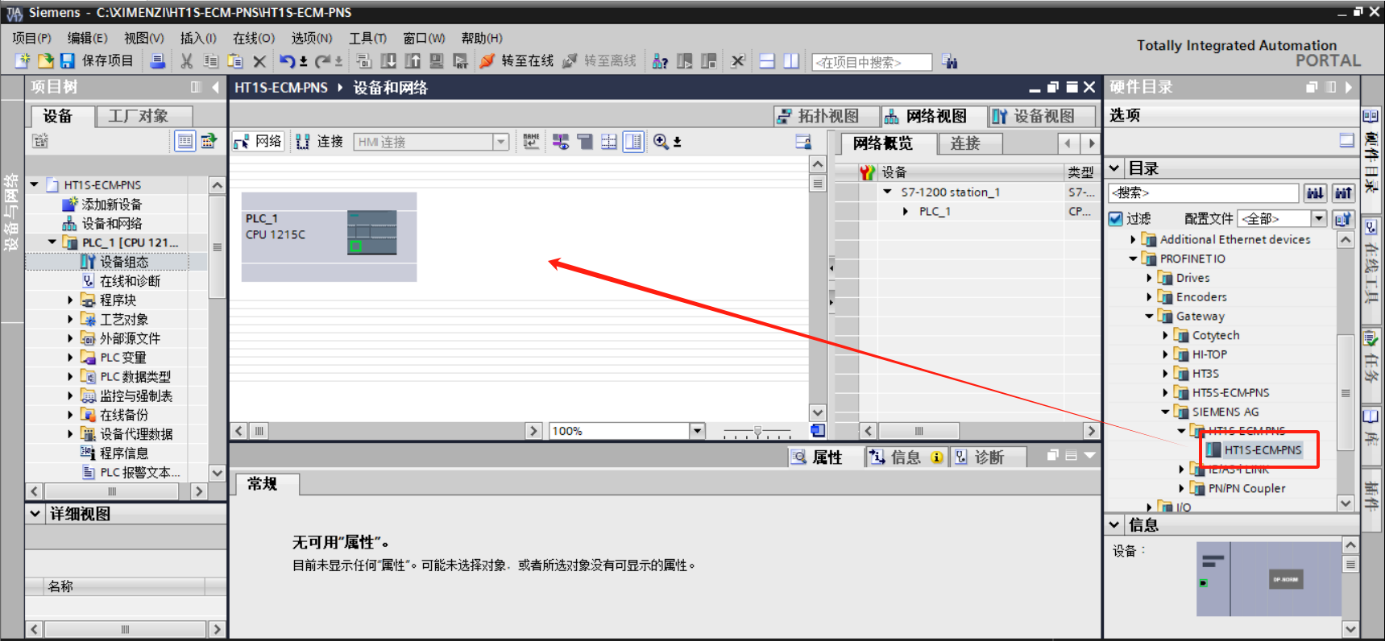Click the zoom magnifier icon in network toolbar
The width and height of the screenshot is (1392, 641).
tap(661, 142)
